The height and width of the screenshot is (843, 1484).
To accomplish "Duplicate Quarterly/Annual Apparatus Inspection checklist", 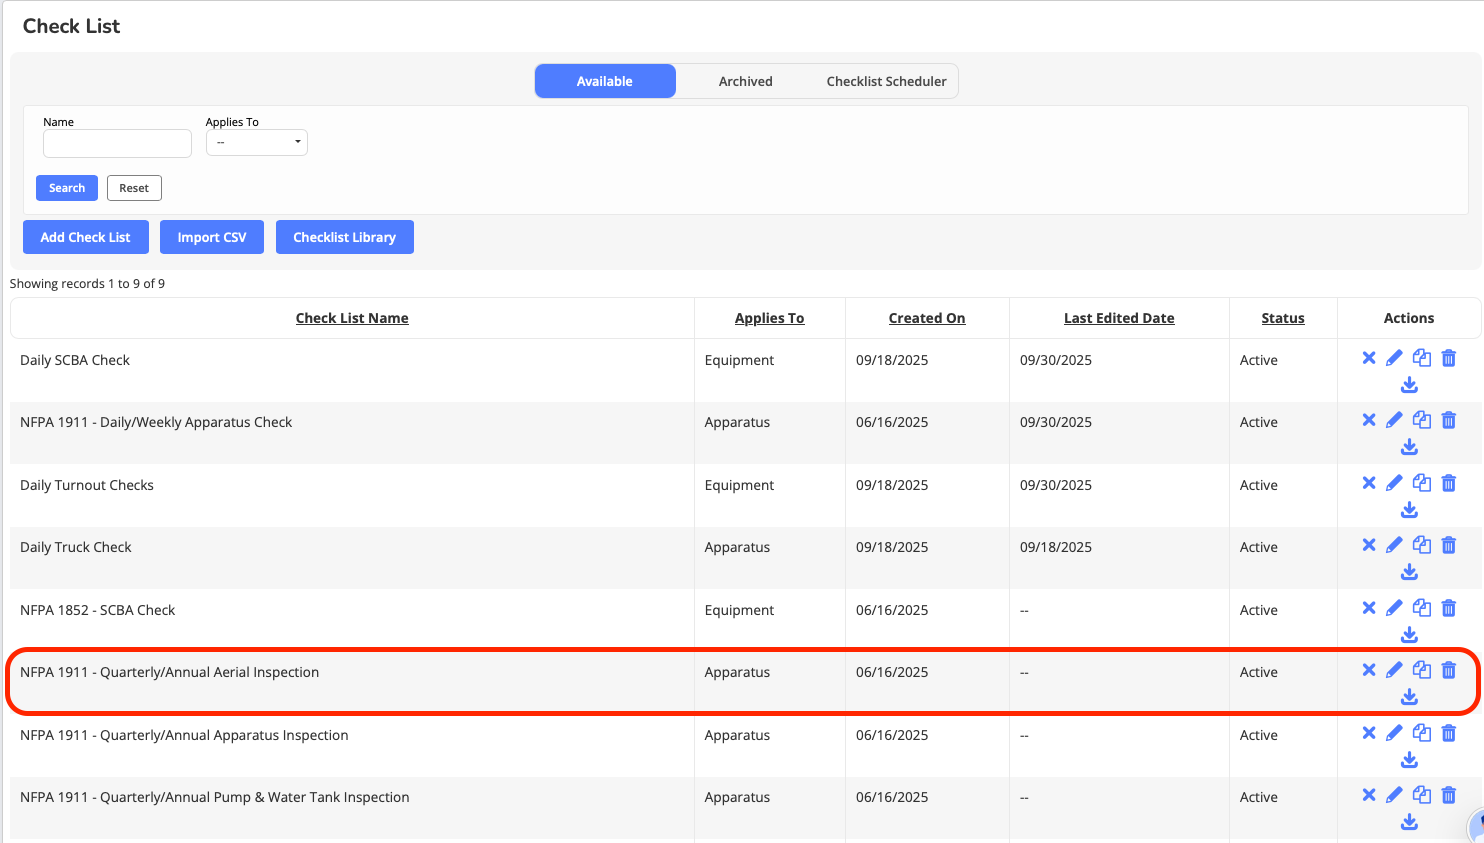I will pos(1421,733).
